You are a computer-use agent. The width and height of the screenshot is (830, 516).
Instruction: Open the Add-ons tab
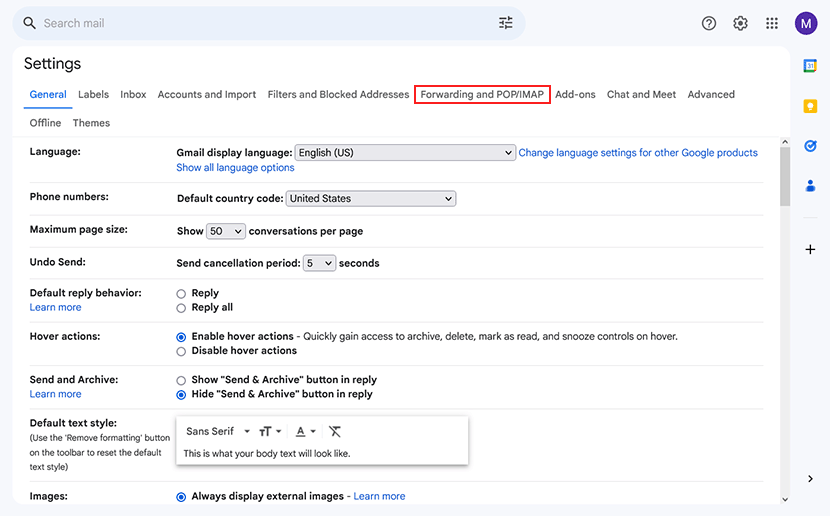click(x=575, y=94)
